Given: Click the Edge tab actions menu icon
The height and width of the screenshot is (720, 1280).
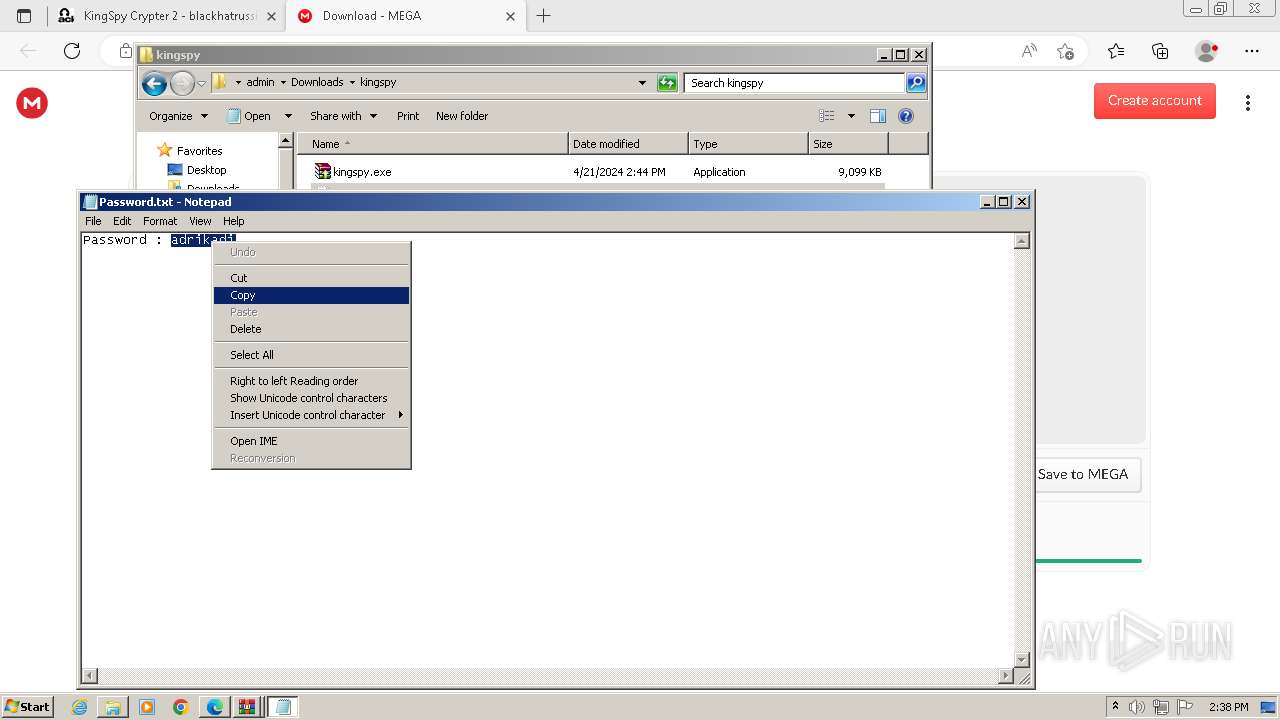Looking at the screenshot, I should 24,16.
